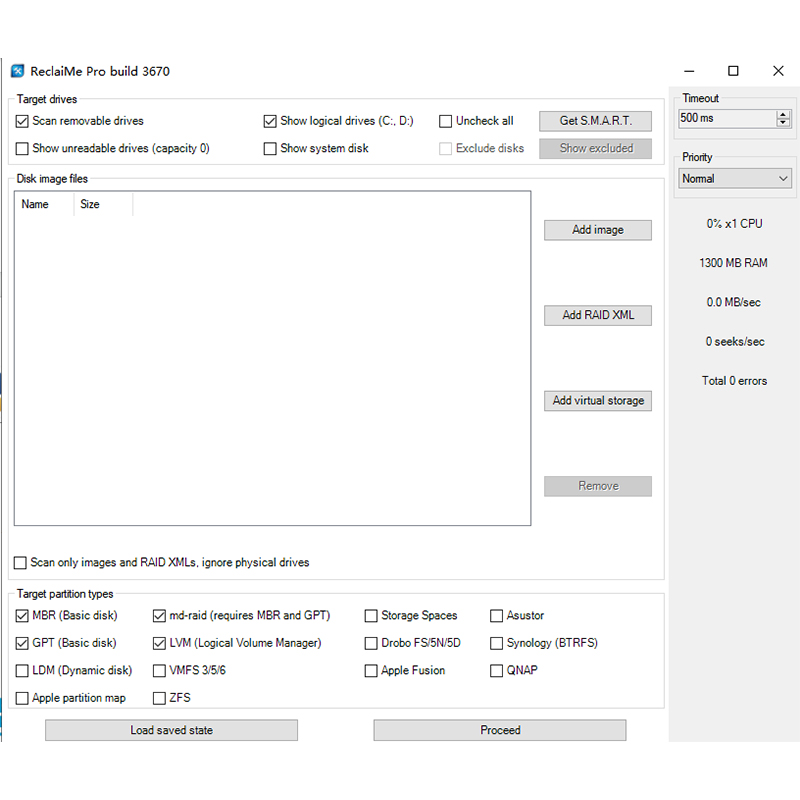Click the 0.0 MB/sec text
800x800 pixels.
pyautogui.click(x=733, y=303)
